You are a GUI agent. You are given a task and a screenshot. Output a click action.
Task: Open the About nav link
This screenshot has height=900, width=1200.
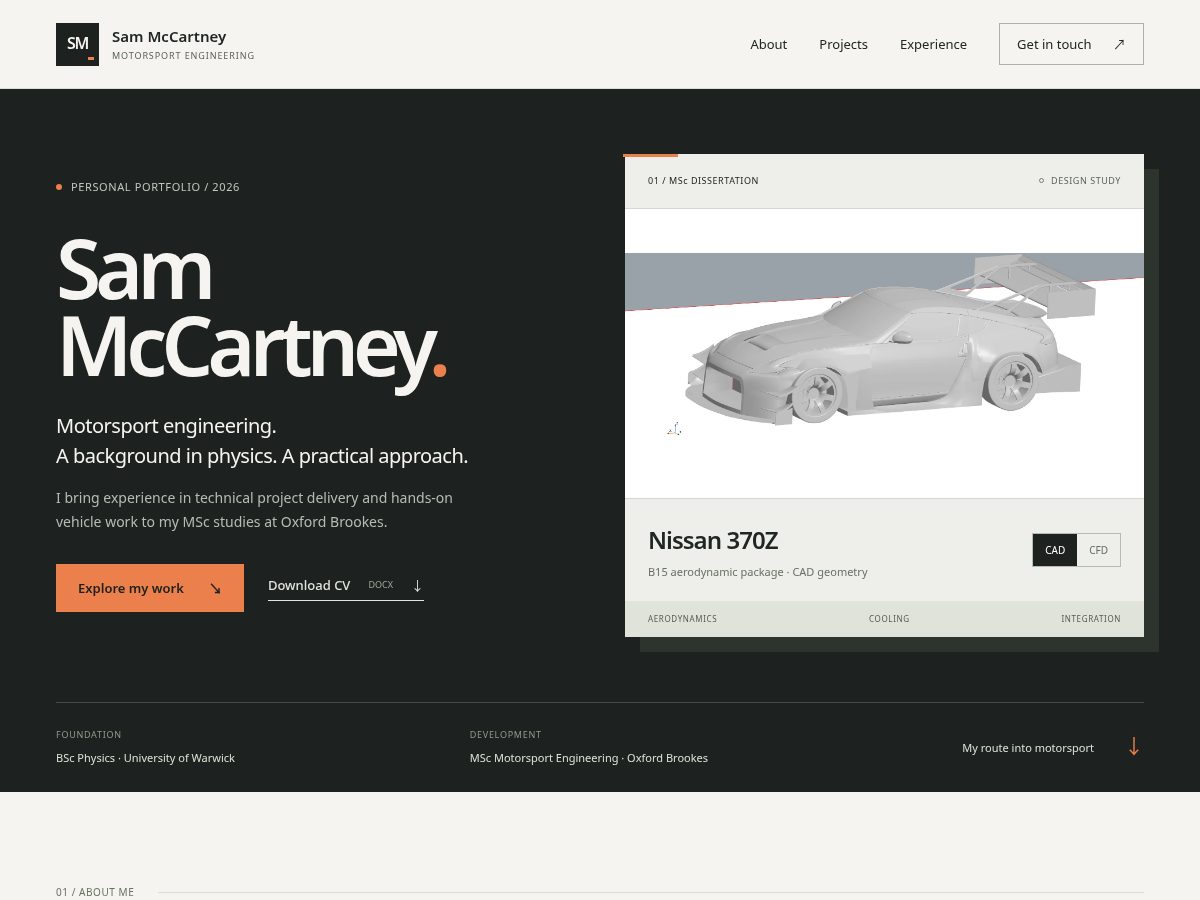[768, 44]
